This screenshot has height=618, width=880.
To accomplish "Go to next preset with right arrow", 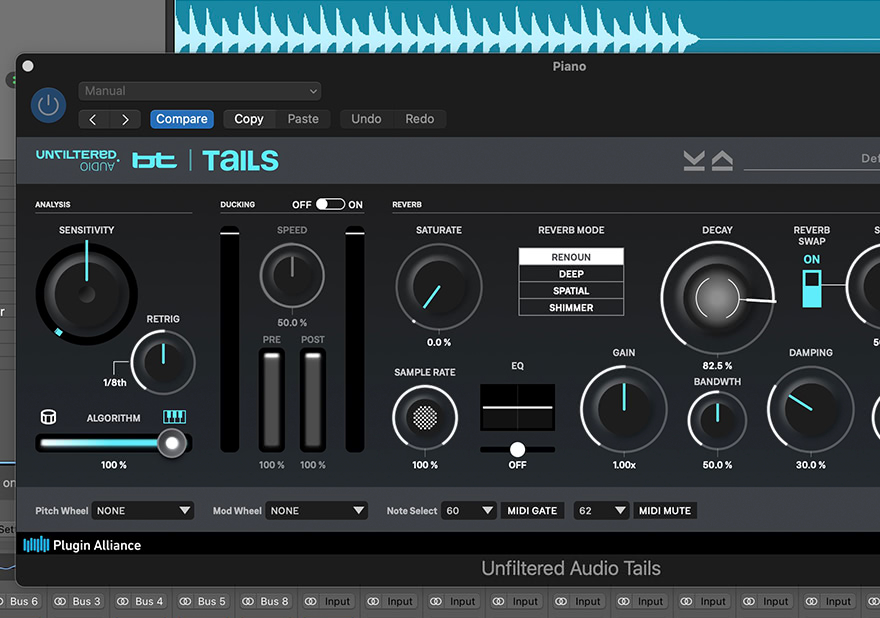I will pyautogui.click(x=125, y=119).
